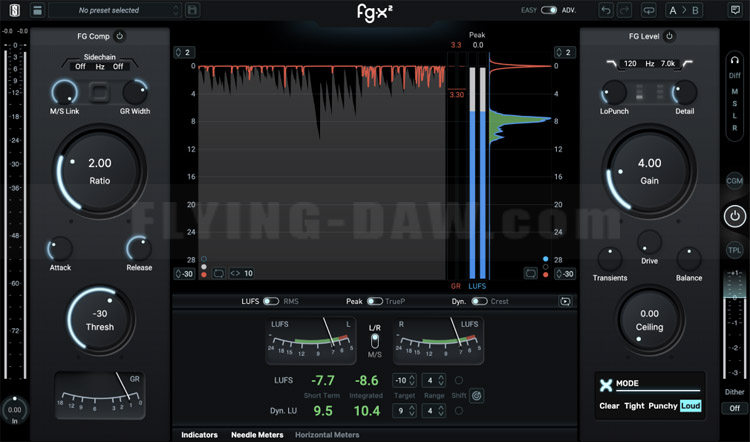Click the Release knob

pyautogui.click(x=139, y=249)
